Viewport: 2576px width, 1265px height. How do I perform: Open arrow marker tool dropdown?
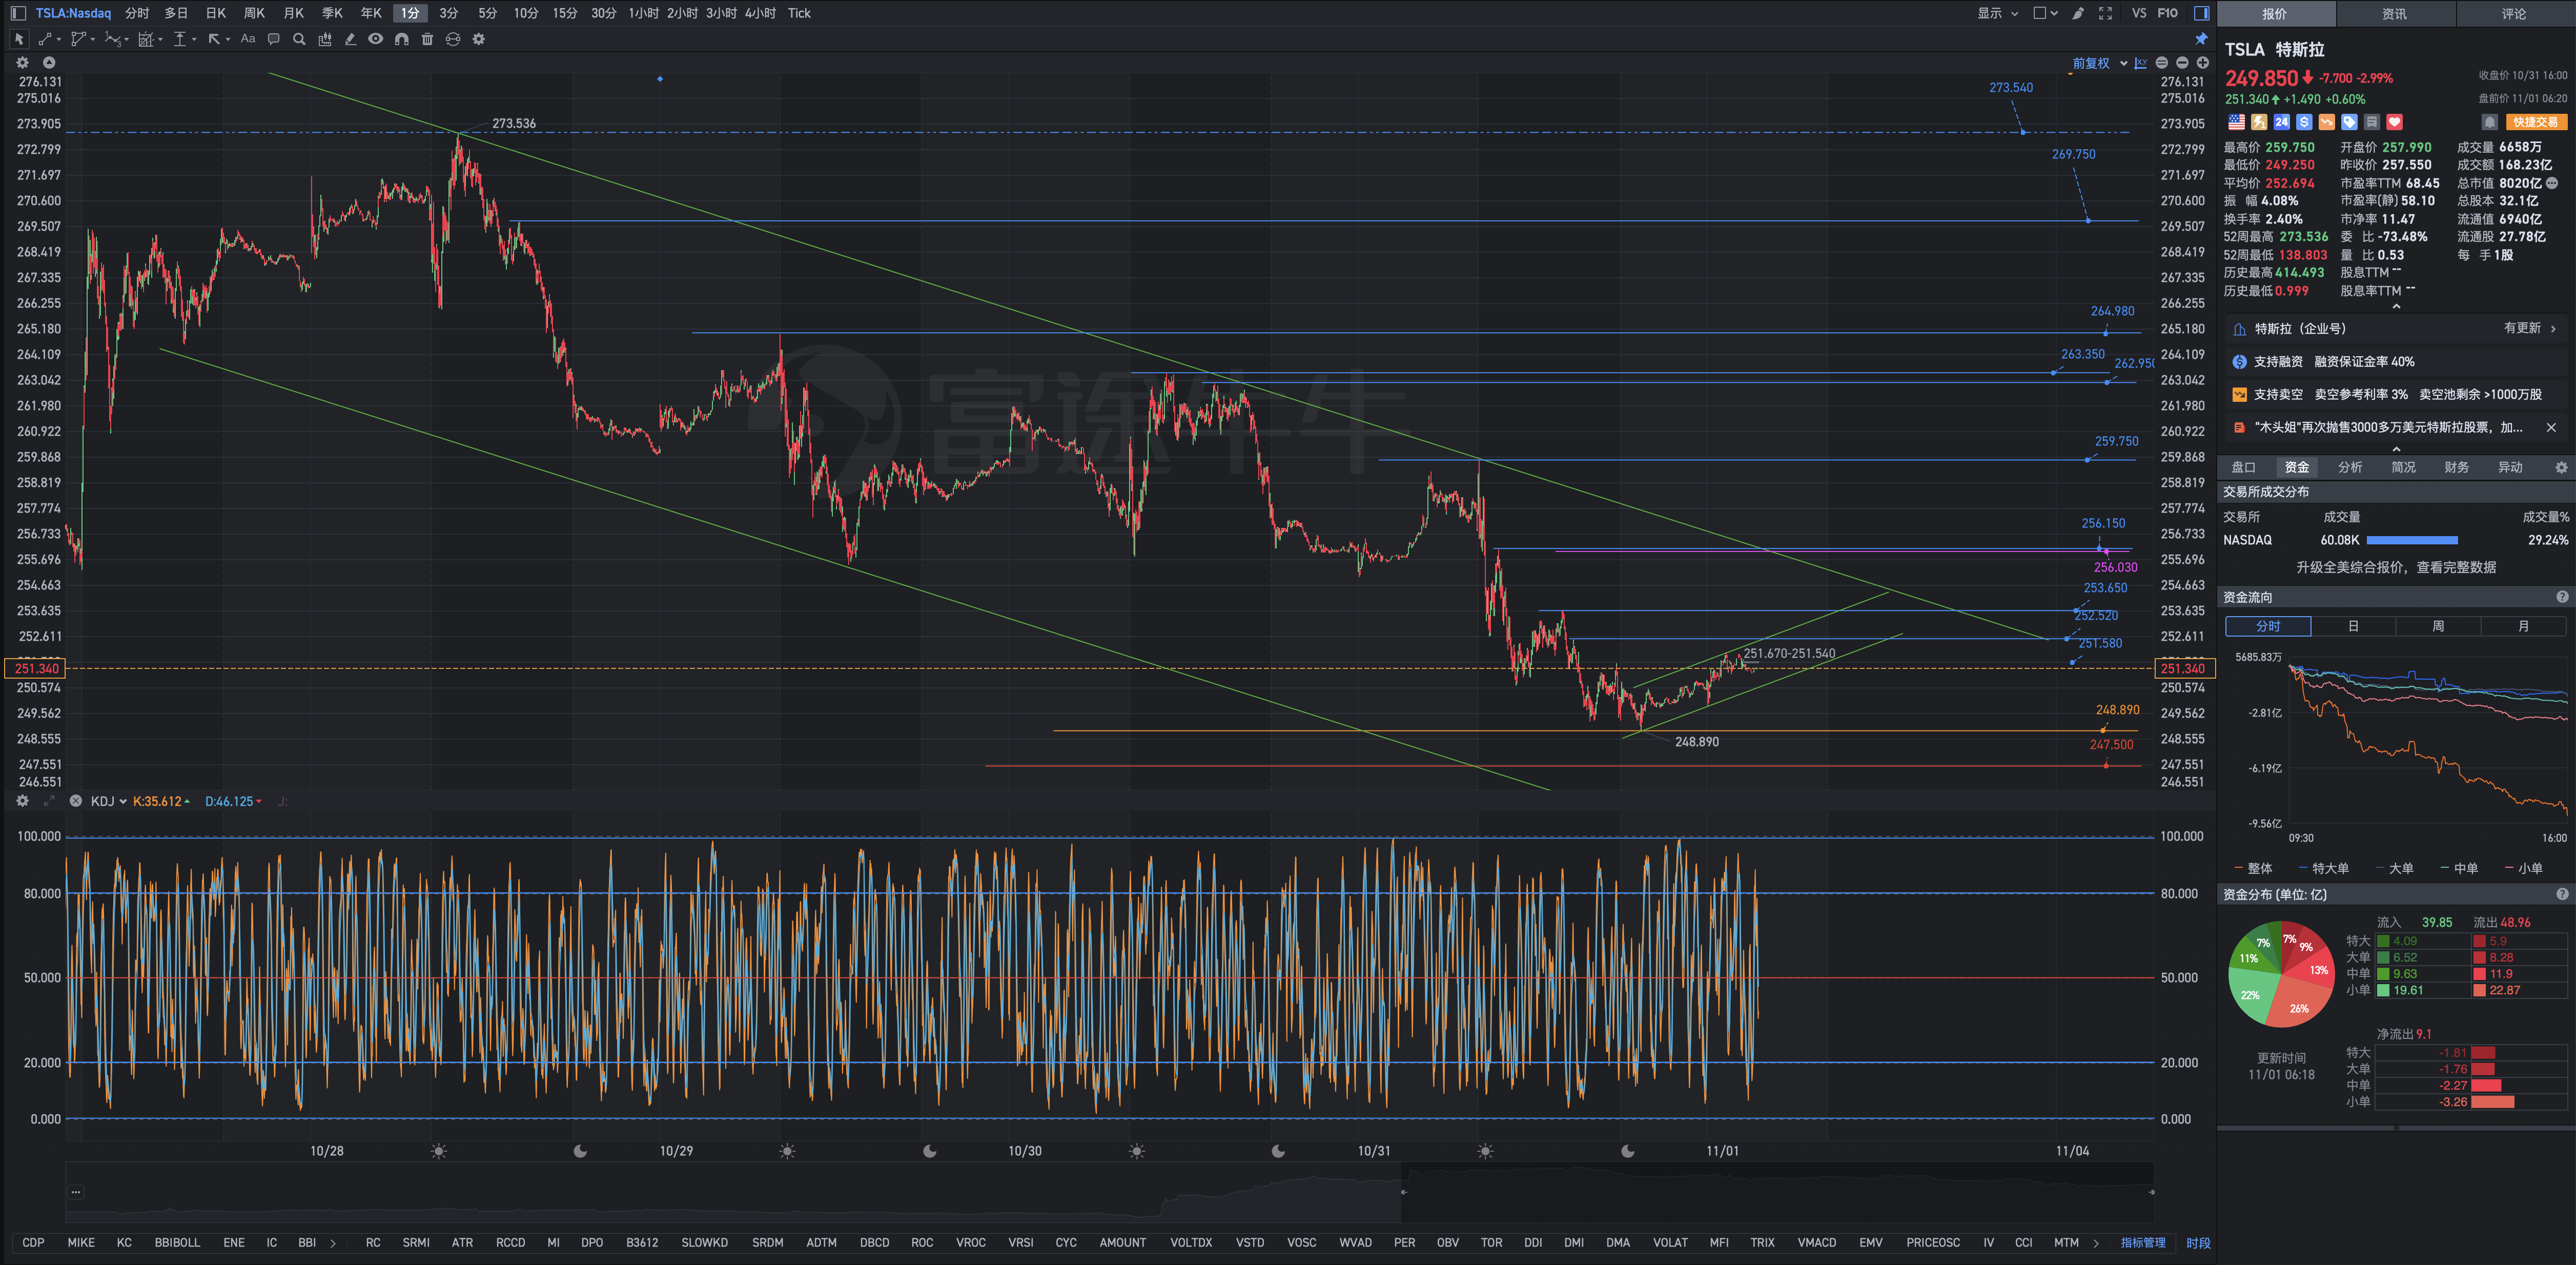coord(228,40)
